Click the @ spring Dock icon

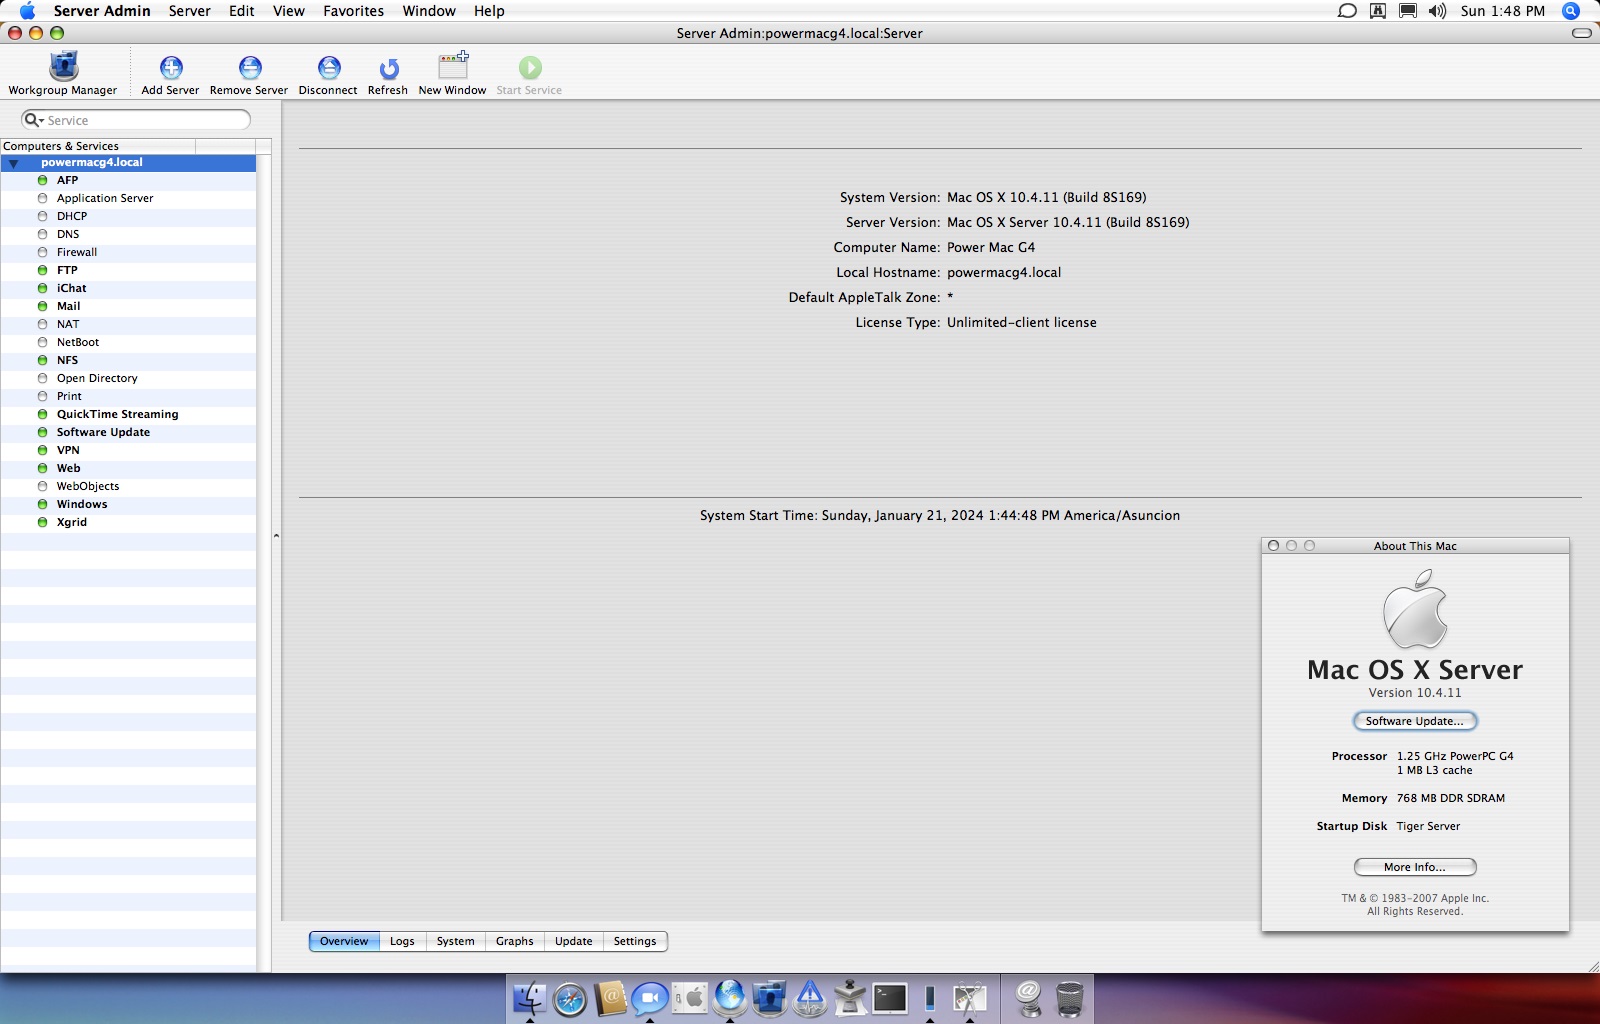tap(1029, 998)
